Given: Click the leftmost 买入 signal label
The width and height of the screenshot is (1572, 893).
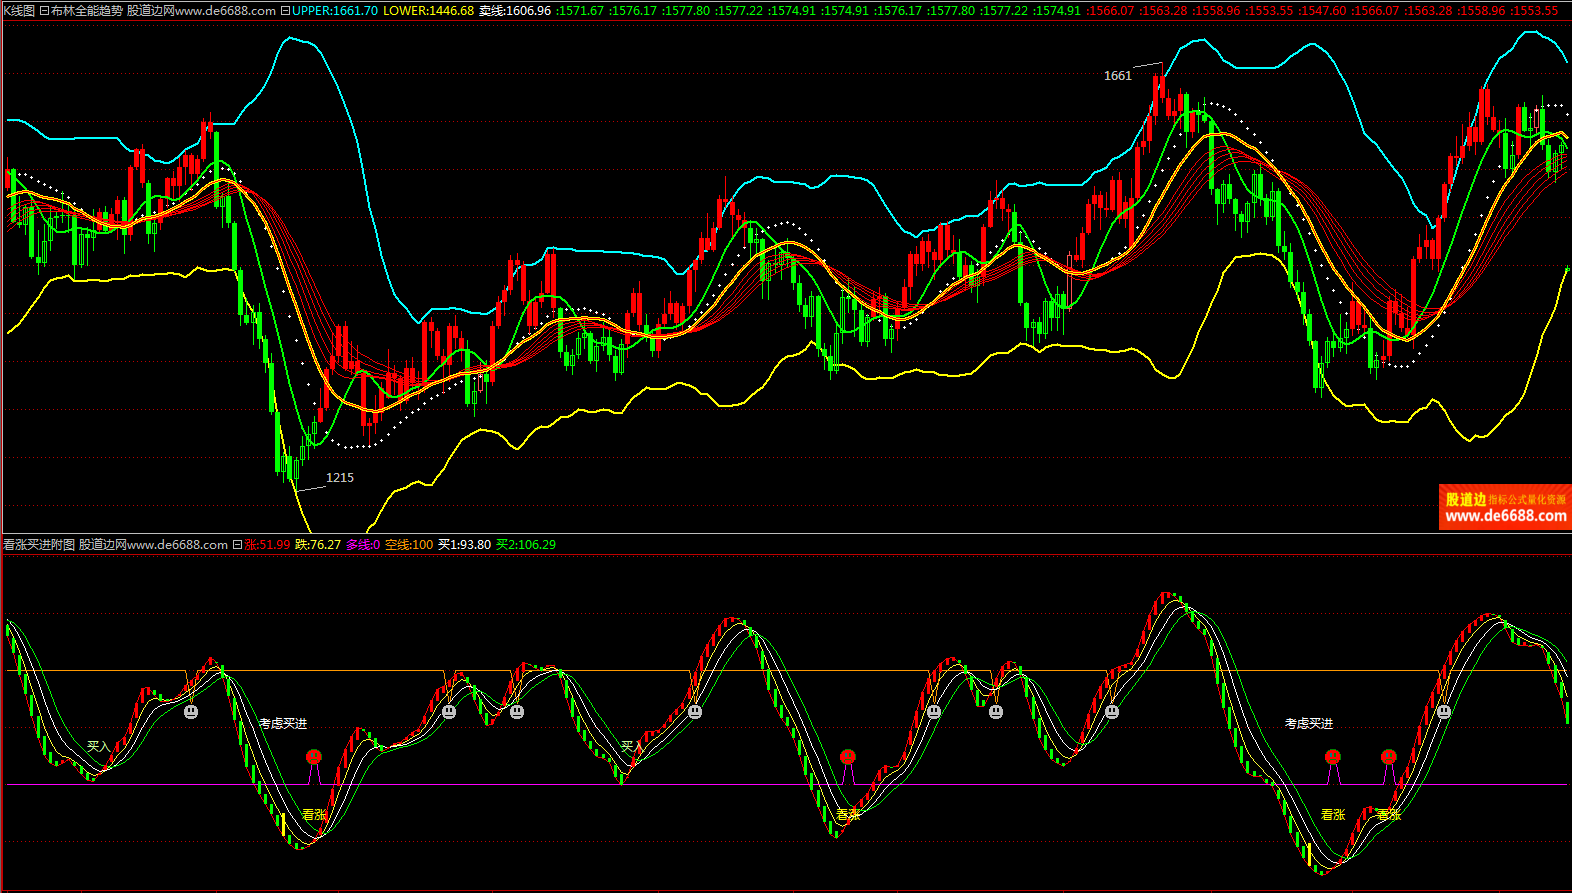Looking at the screenshot, I should [x=98, y=746].
